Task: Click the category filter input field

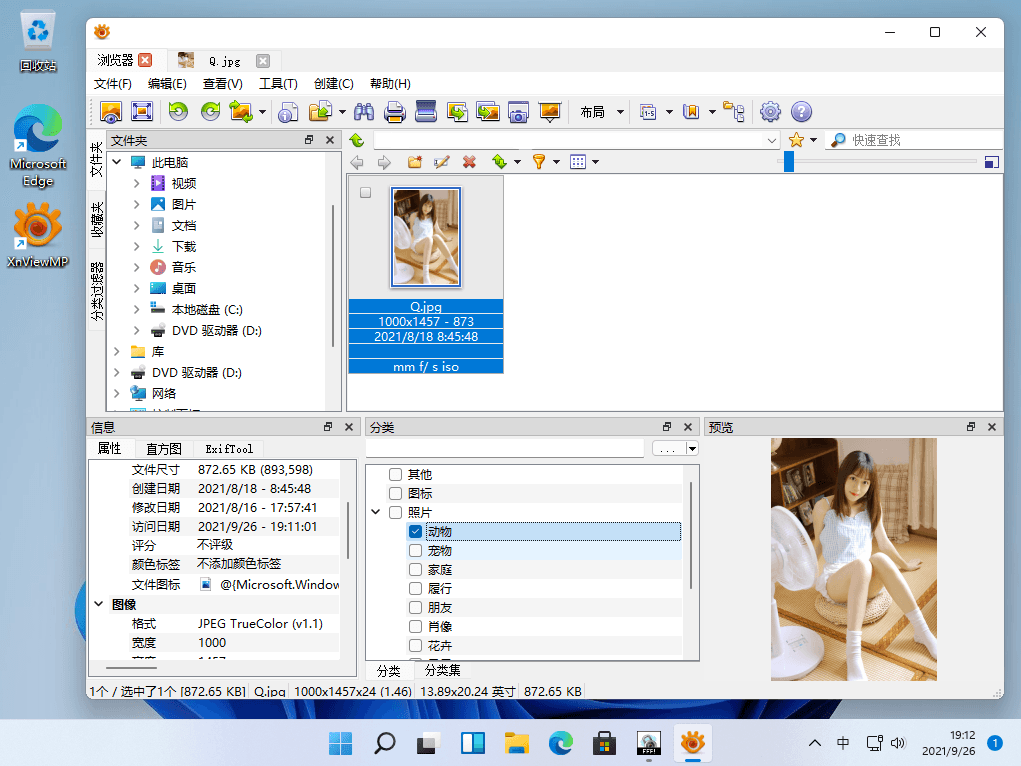Action: coord(505,448)
